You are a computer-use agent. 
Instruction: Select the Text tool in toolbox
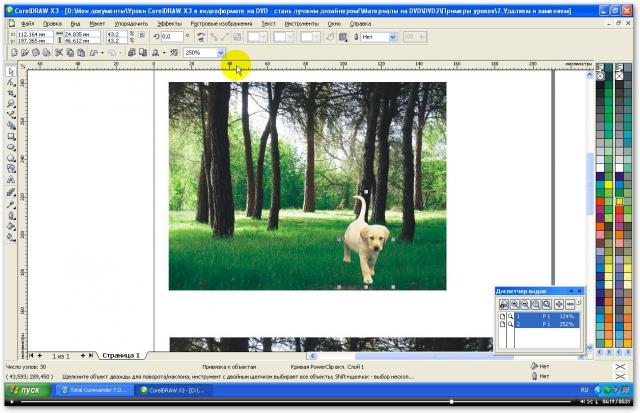point(11,181)
